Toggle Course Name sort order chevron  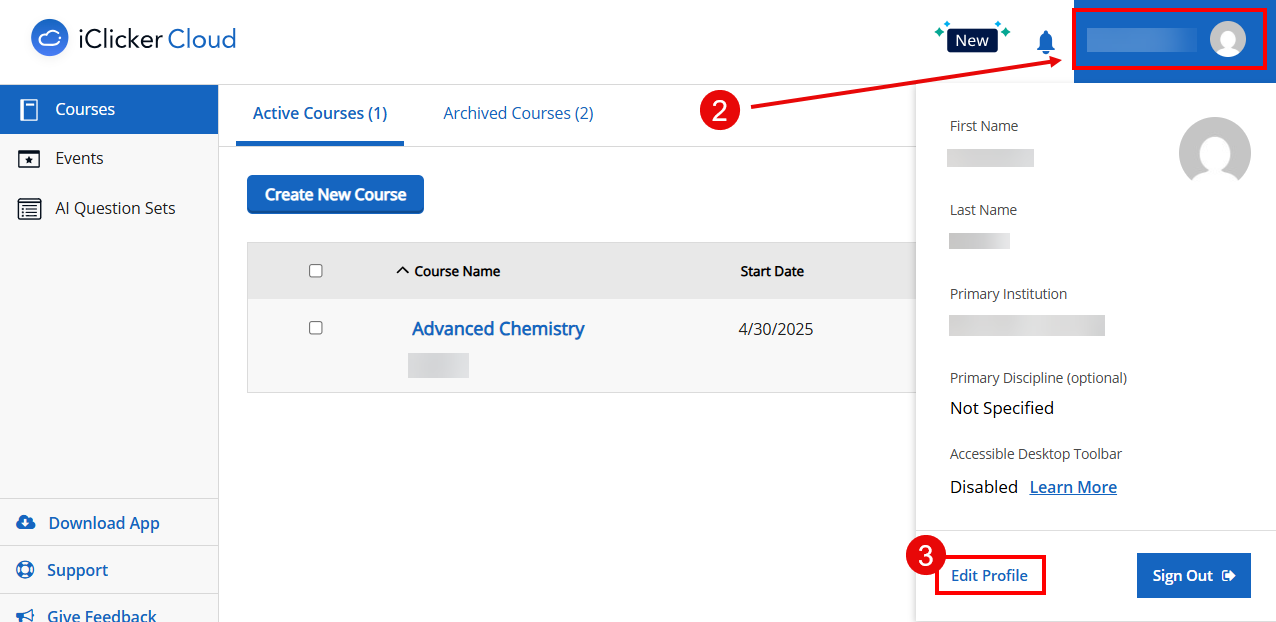coord(402,269)
